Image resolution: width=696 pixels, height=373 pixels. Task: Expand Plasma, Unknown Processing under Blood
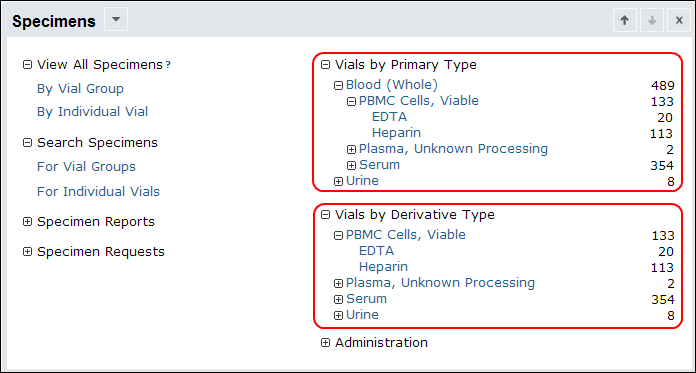(x=352, y=150)
